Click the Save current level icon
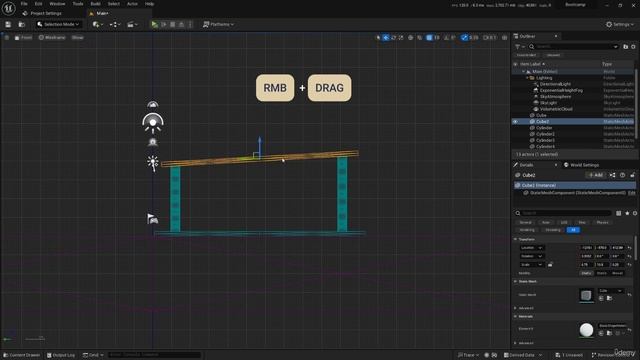Image resolution: width=640 pixels, height=360 pixels. click(x=8, y=24)
